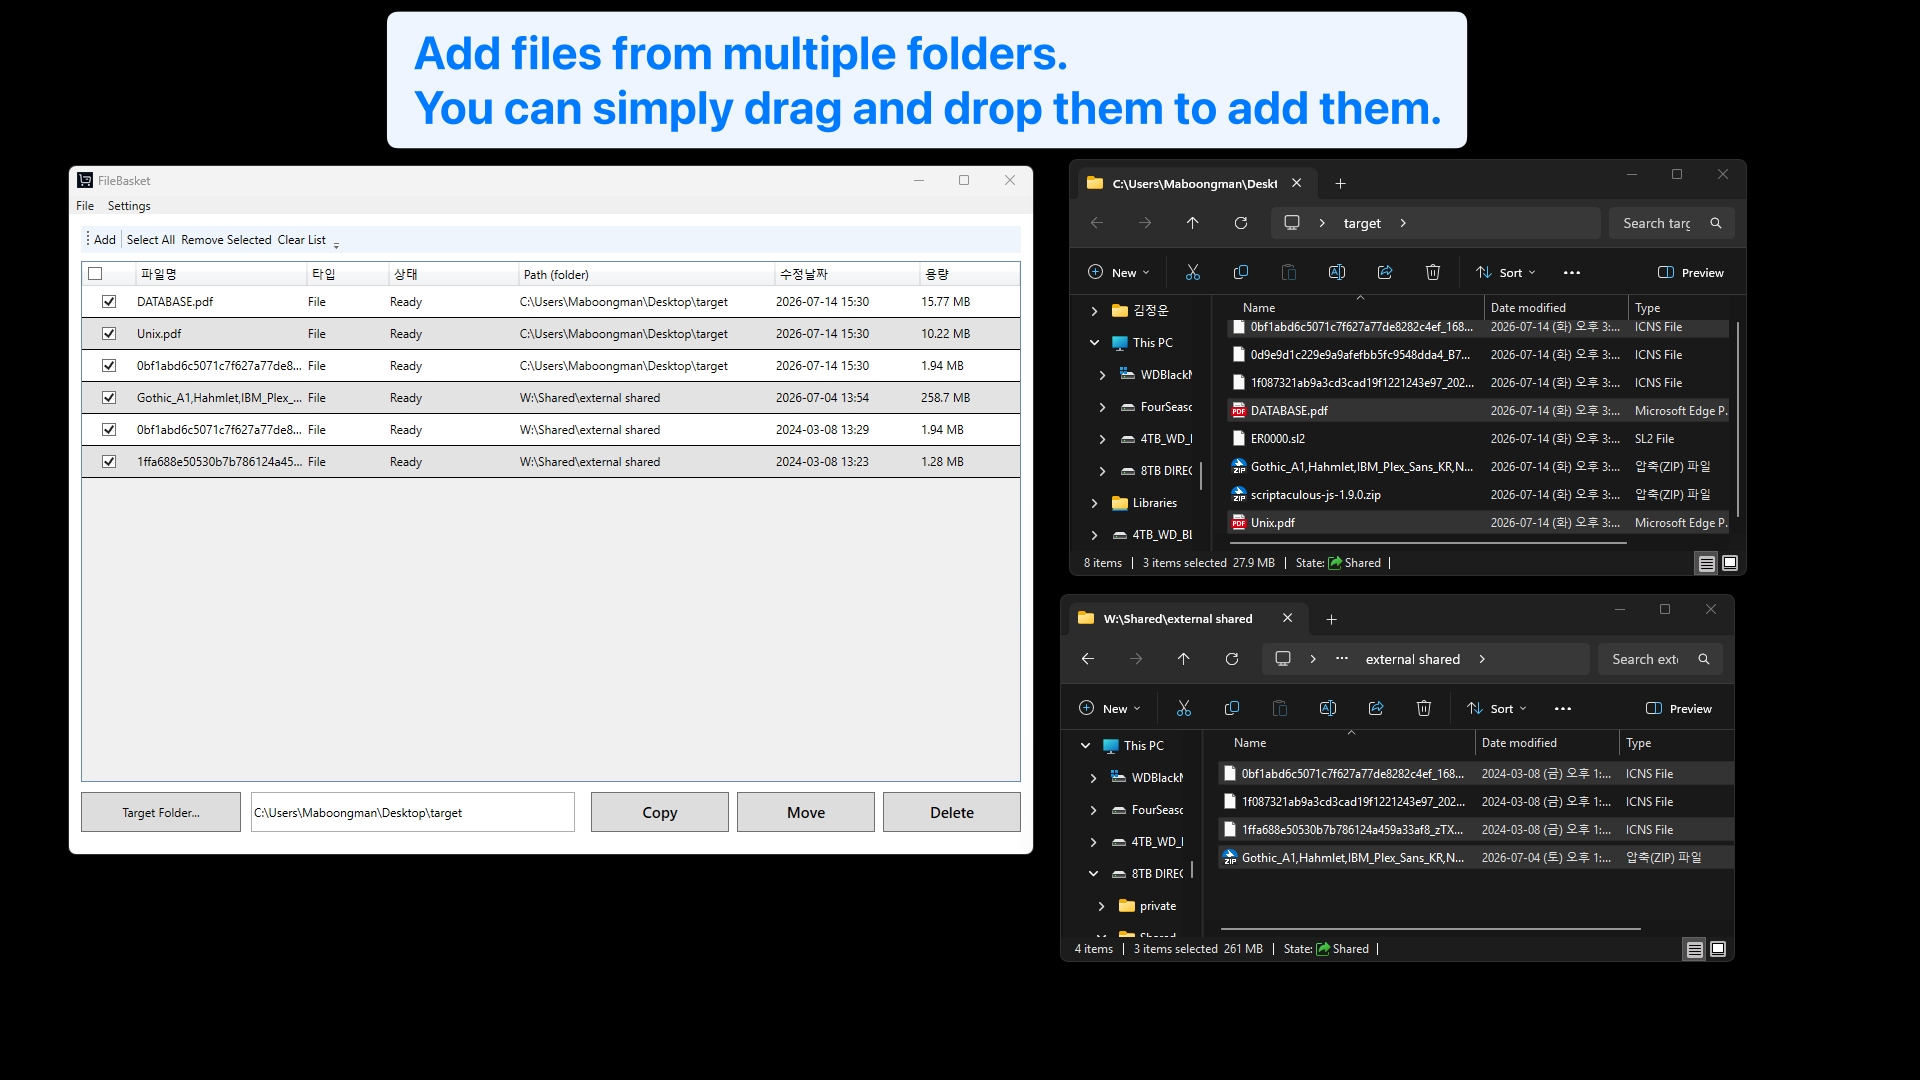Click details view icon in external shared status bar
This screenshot has height=1080, width=1920.
click(x=1695, y=949)
